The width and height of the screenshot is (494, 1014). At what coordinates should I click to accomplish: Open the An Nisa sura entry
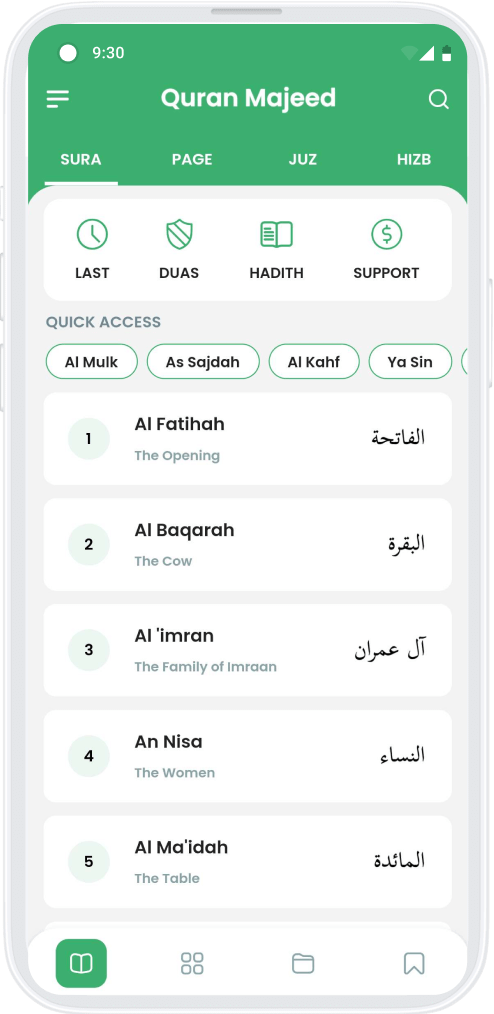pyautogui.click(x=248, y=756)
